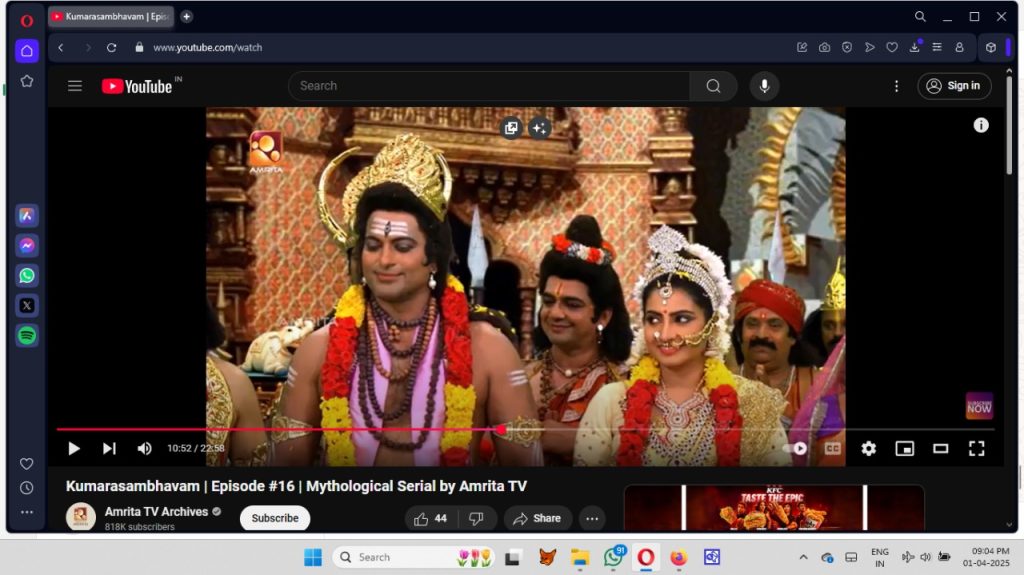Reload the current page
Viewport: 1024px width, 575px height.
pos(112,48)
